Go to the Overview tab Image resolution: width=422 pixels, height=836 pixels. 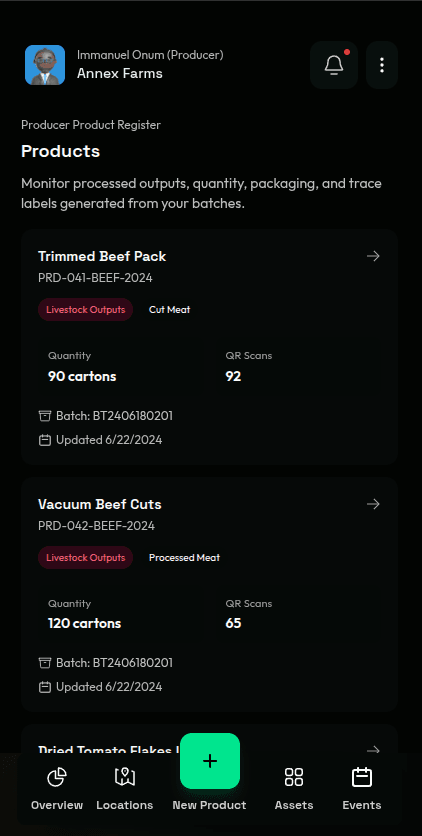point(57,789)
